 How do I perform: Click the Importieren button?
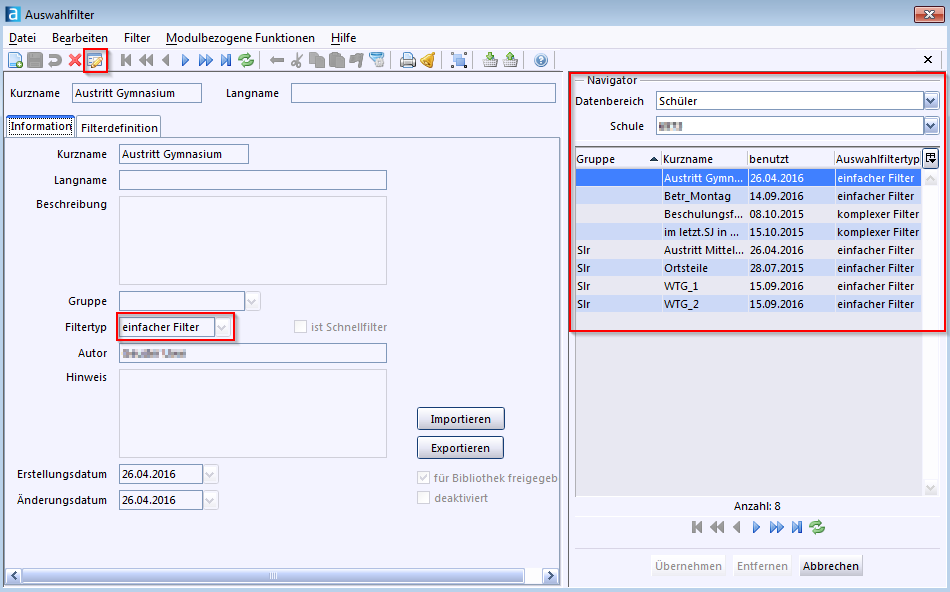coord(460,419)
